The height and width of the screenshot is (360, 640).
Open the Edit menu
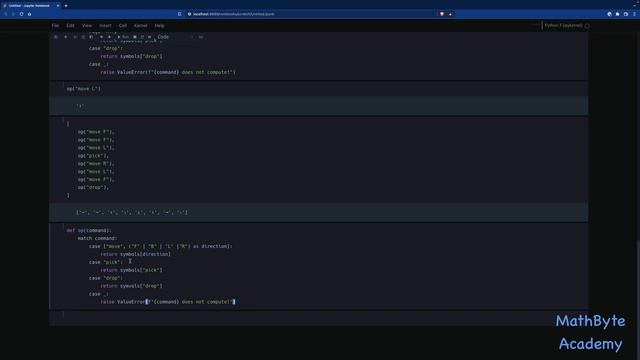(70, 25)
